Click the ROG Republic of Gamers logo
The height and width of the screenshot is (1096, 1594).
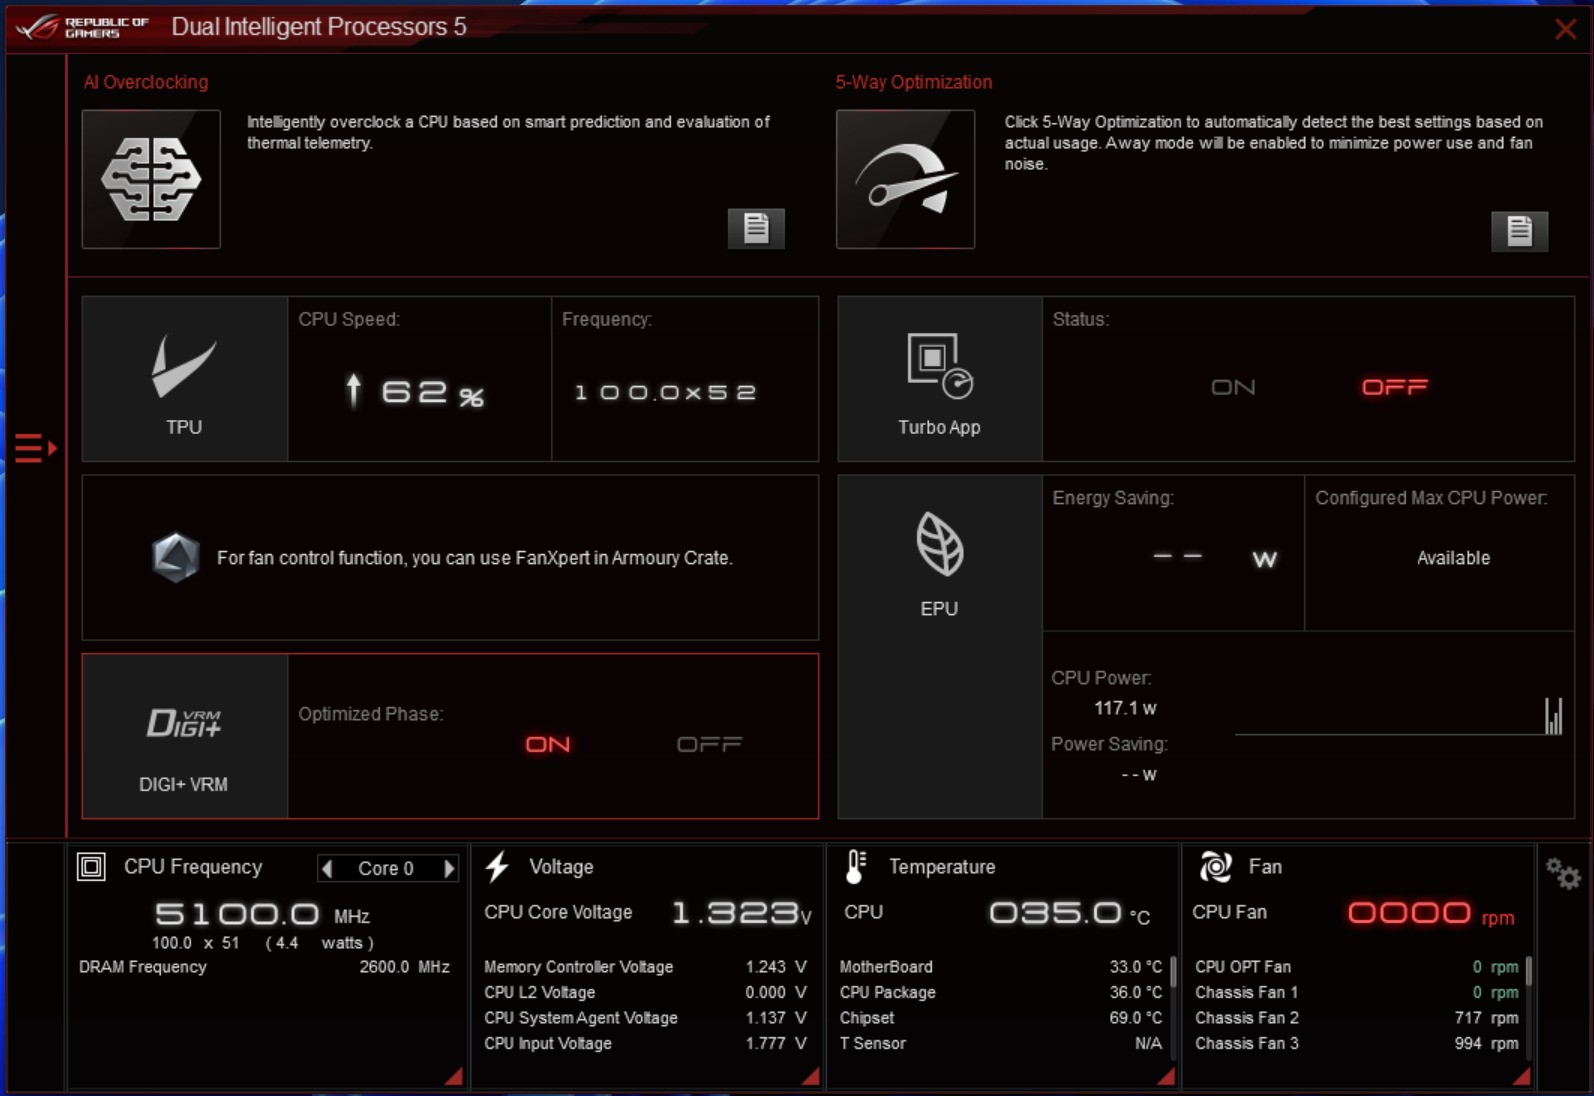click(83, 27)
